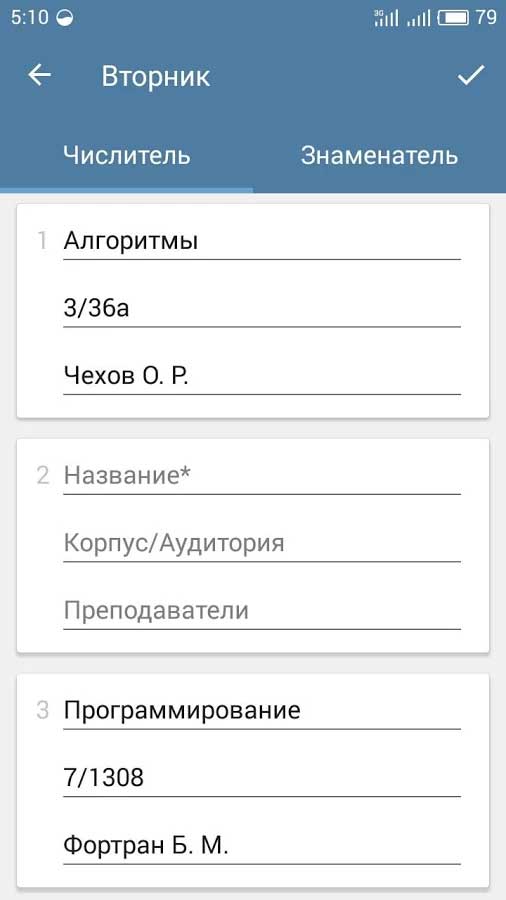Edit the Программирование subject name field
This screenshot has height=900, width=506.
(262, 711)
